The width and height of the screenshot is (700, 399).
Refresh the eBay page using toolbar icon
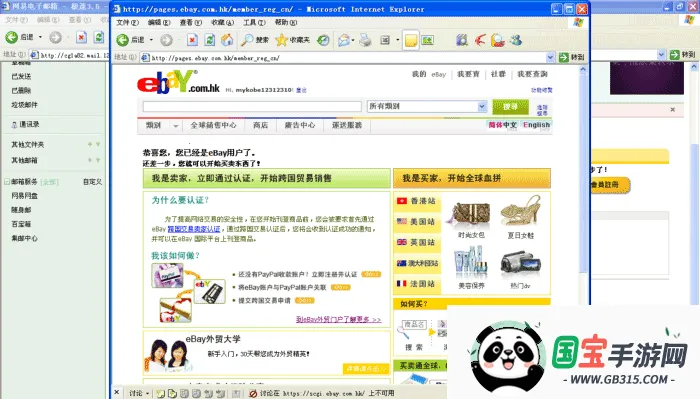209,40
